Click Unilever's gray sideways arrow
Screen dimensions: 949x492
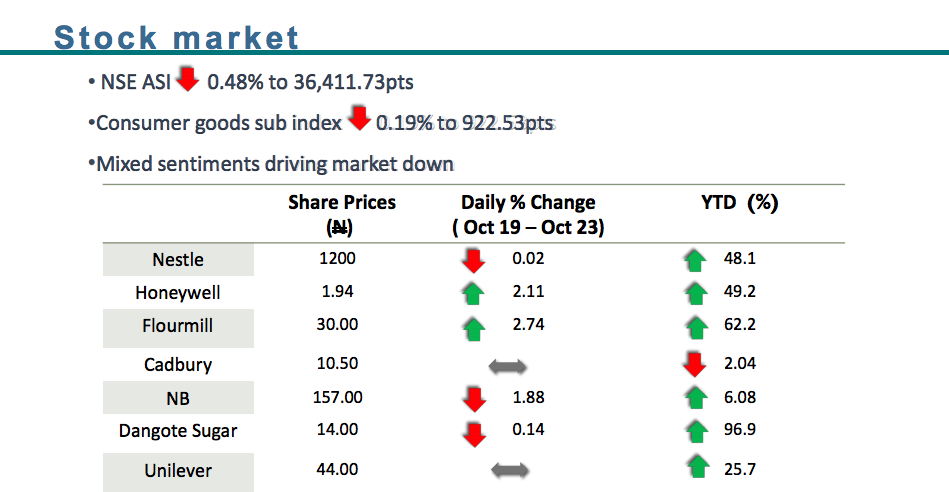[508, 469]
